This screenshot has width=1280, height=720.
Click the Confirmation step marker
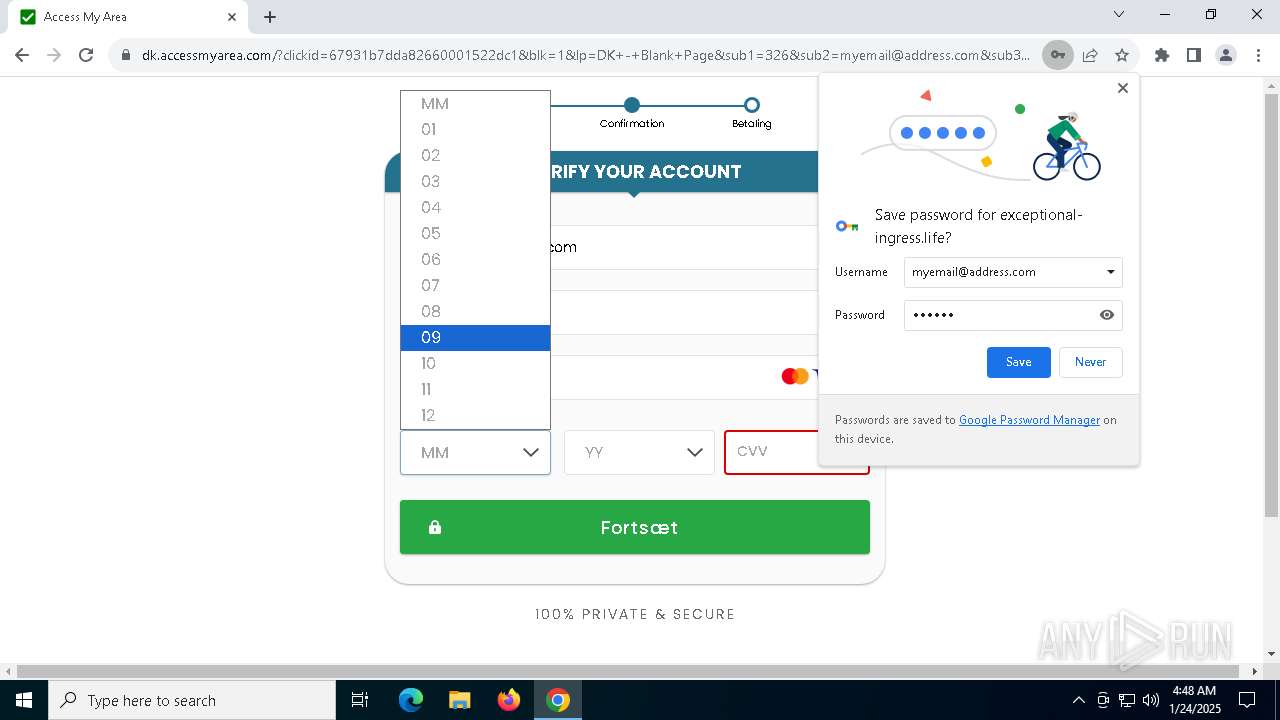tap(632, 105)
